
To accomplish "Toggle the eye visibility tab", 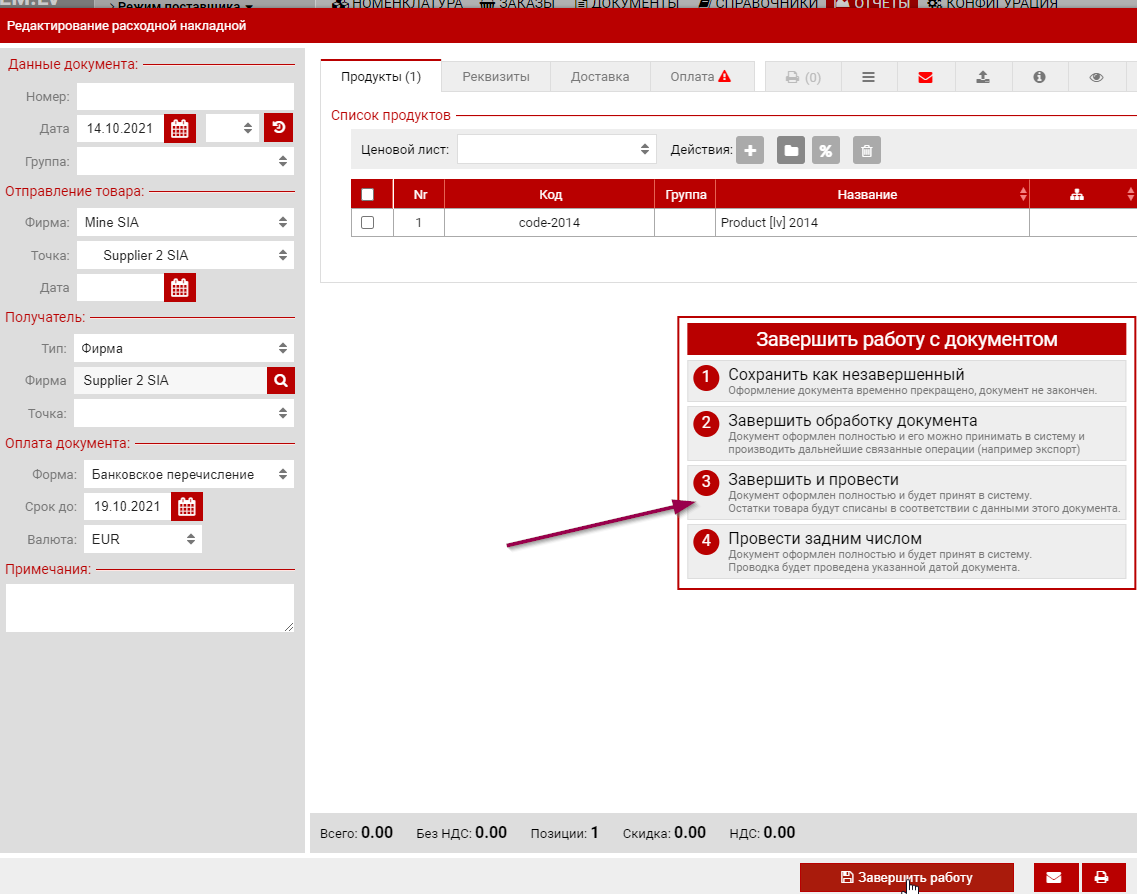I will [x=1096, y=77].
